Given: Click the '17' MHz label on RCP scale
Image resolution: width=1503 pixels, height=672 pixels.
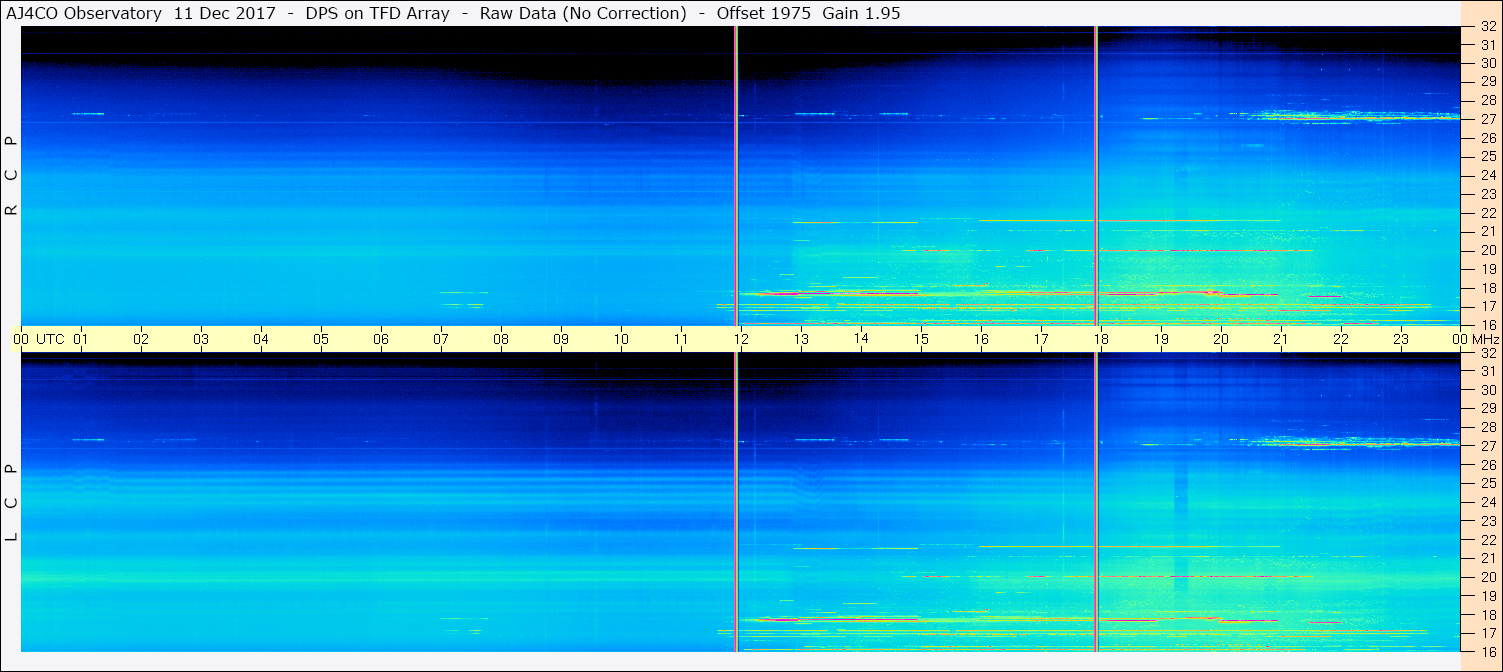Looking at the screenshot, I should pyautogui.click(x=1488, y=307).
